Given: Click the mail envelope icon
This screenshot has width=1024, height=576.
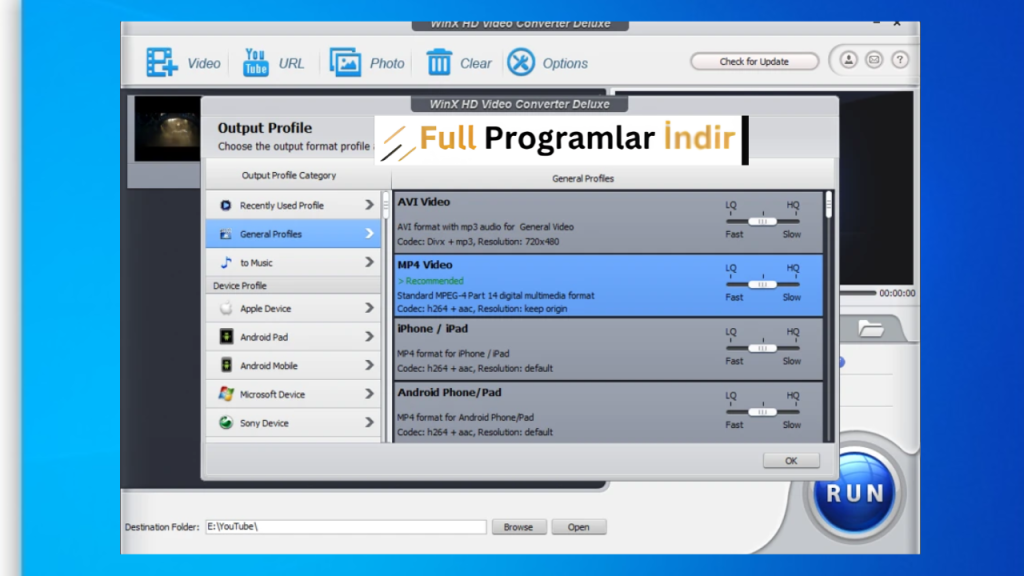Looking at the screenshot, I should (x=874, y=60).
